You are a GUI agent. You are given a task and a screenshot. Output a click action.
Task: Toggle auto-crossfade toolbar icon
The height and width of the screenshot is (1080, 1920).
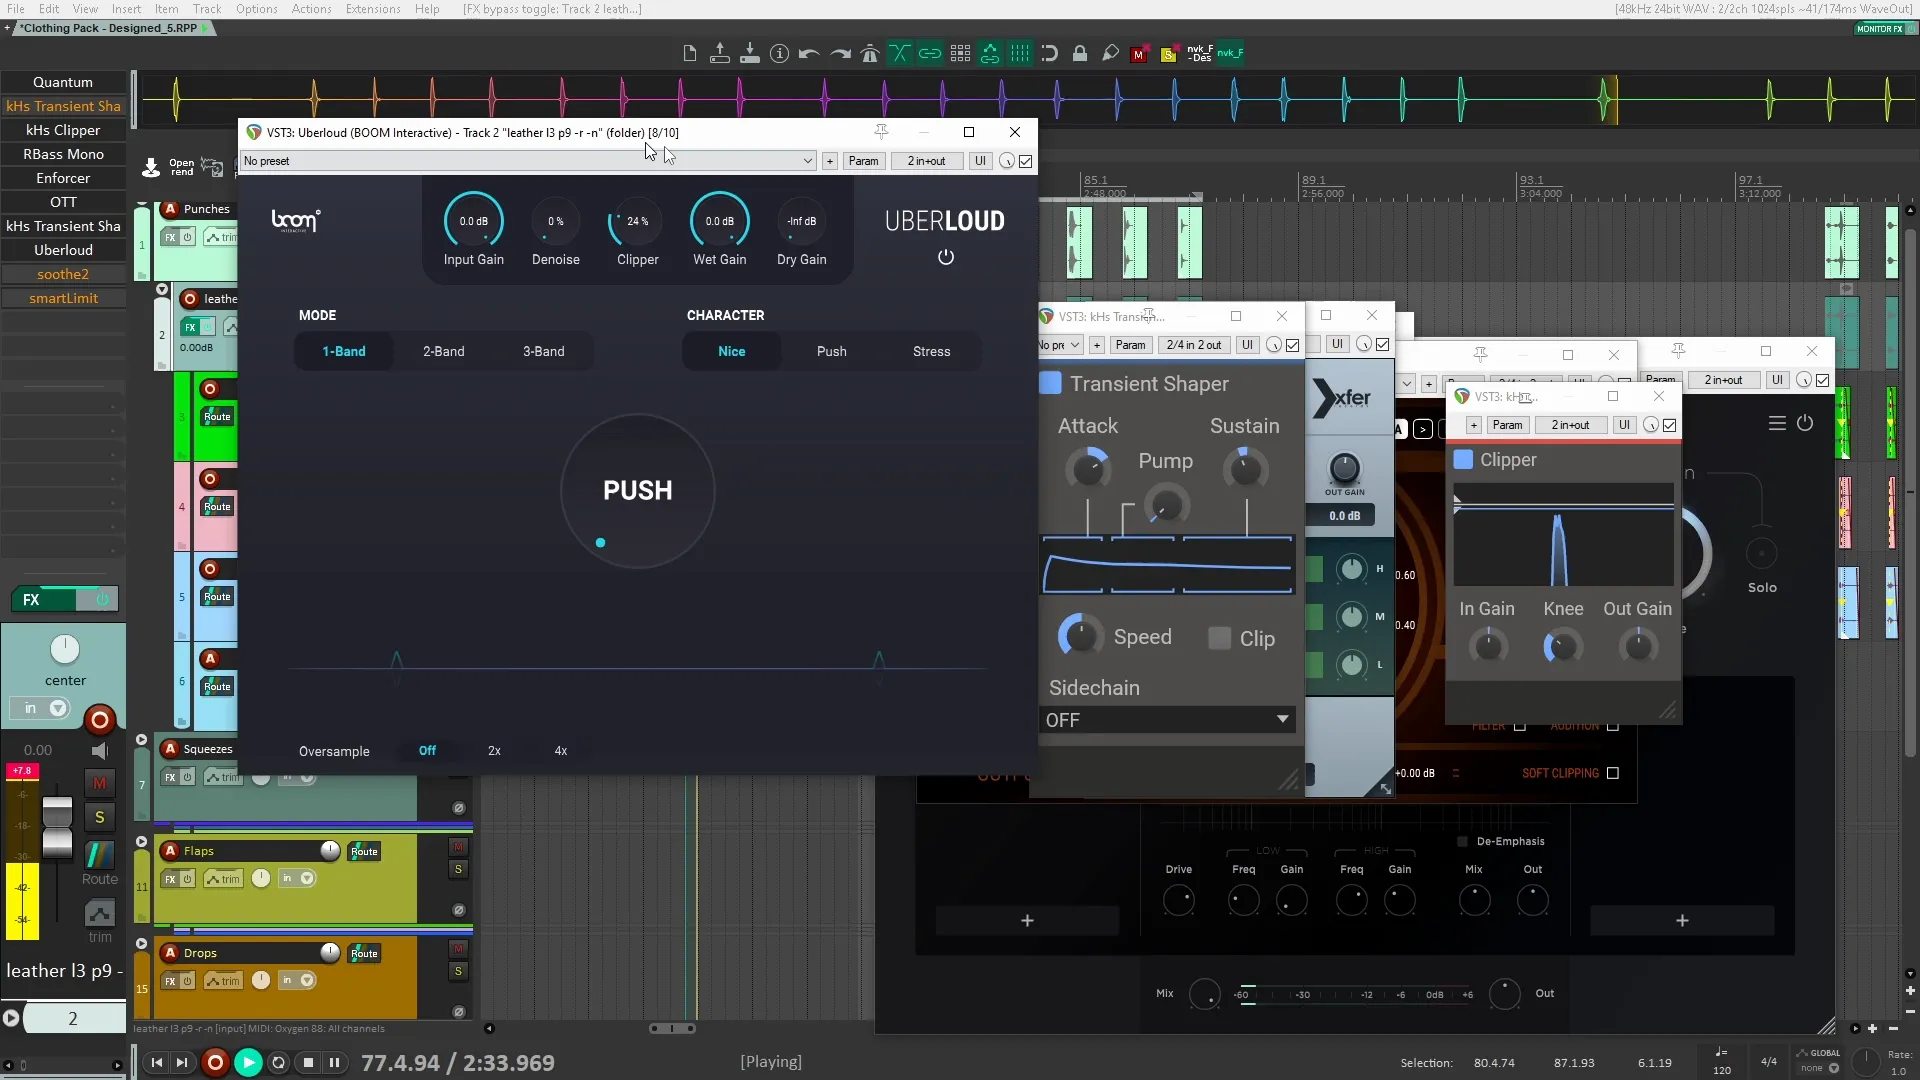(x=900, y=54)
